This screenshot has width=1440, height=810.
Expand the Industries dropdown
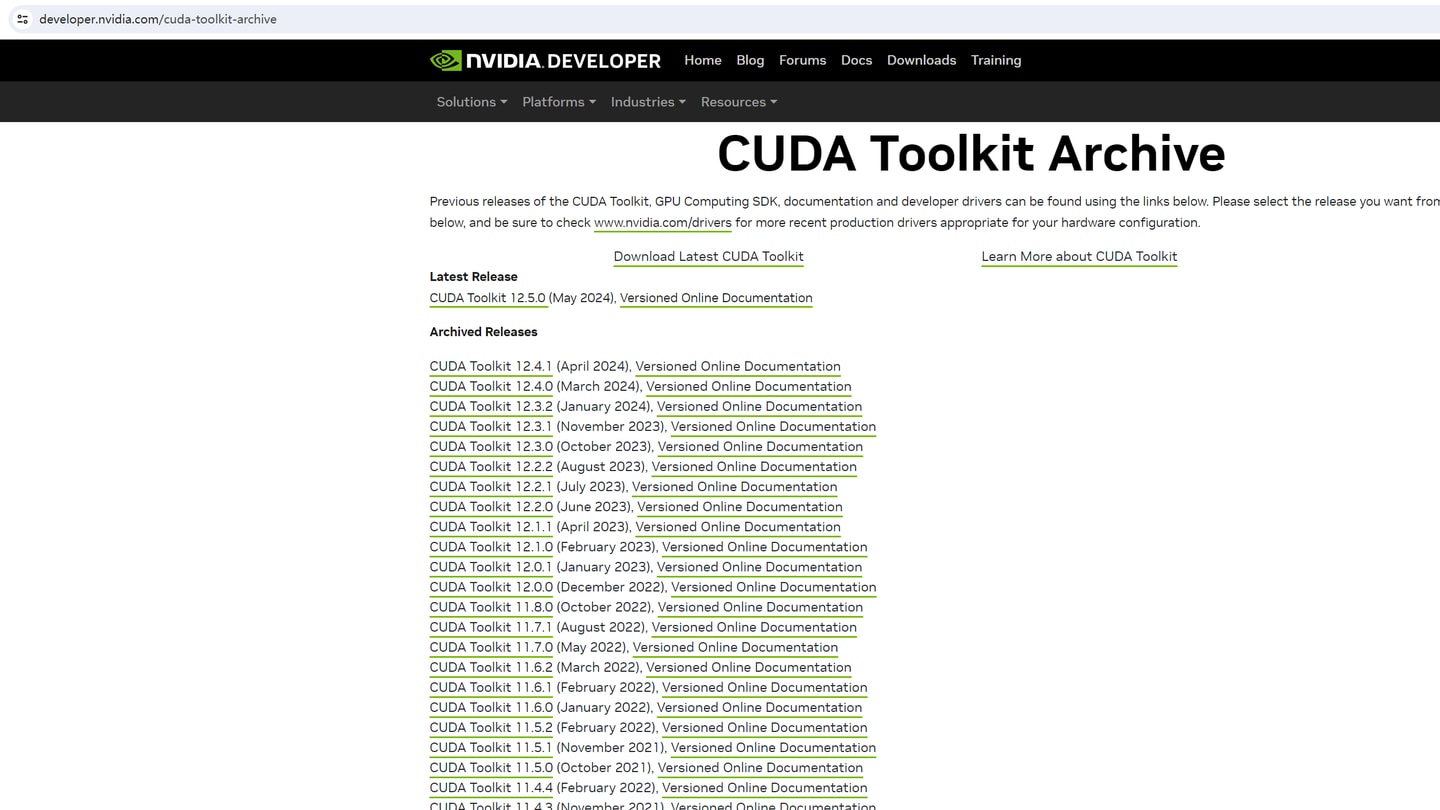click(648, 102)
